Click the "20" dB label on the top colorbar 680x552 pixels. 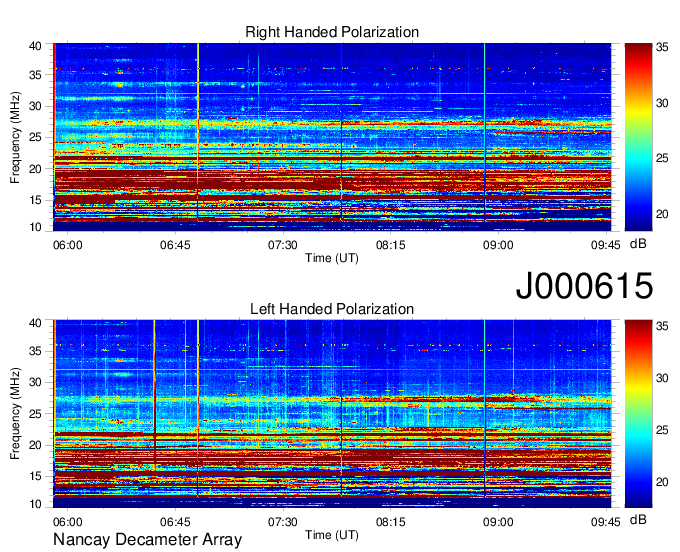(x=662, y=214)
